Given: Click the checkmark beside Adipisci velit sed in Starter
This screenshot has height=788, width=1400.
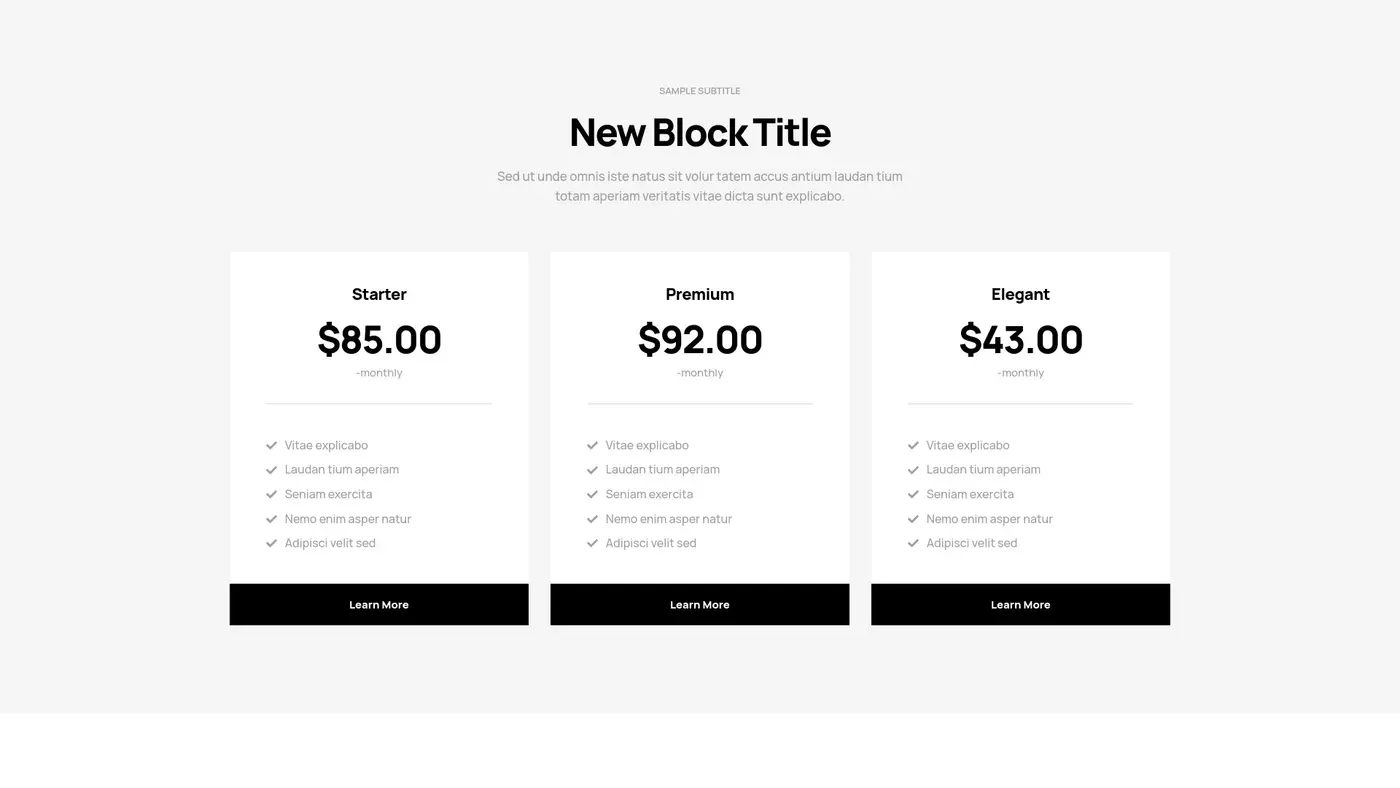Looking at the screenshot, I should pos(270,543).
